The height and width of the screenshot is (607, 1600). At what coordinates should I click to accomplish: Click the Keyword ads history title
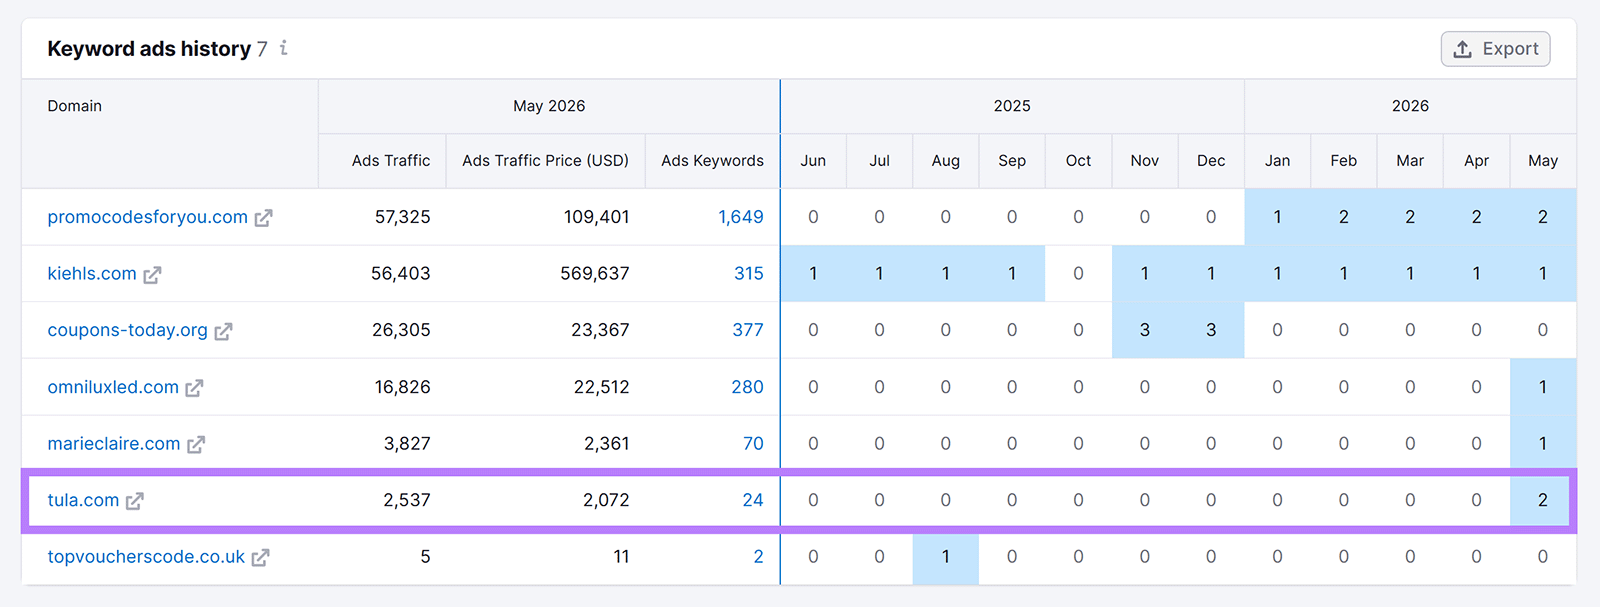tap(149, 48)
